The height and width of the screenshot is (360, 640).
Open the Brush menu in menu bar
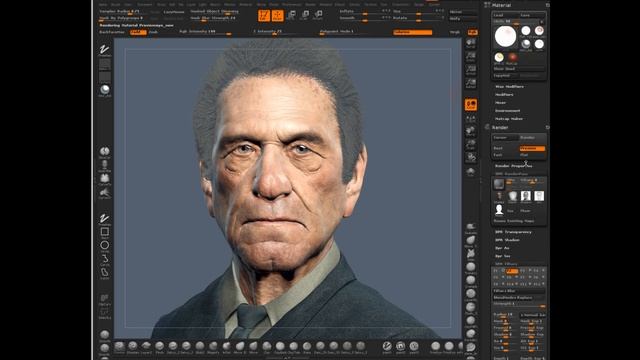click(x=116, y=4)
